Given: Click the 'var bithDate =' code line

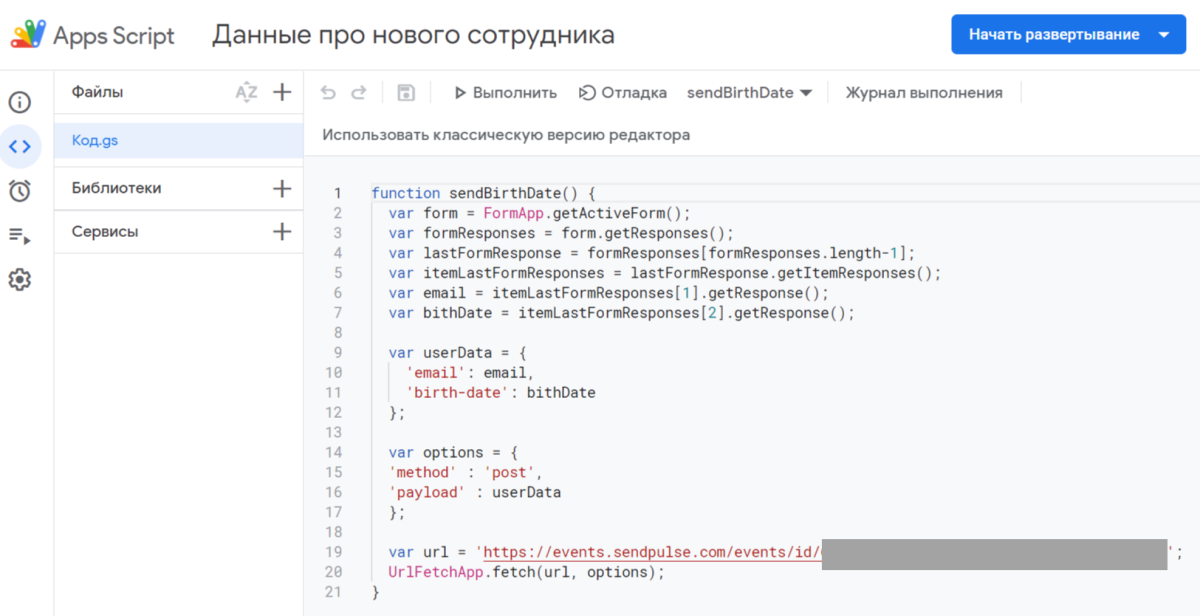Looking at the screenshot, I should pyautogui.click(x=622, y=313).
